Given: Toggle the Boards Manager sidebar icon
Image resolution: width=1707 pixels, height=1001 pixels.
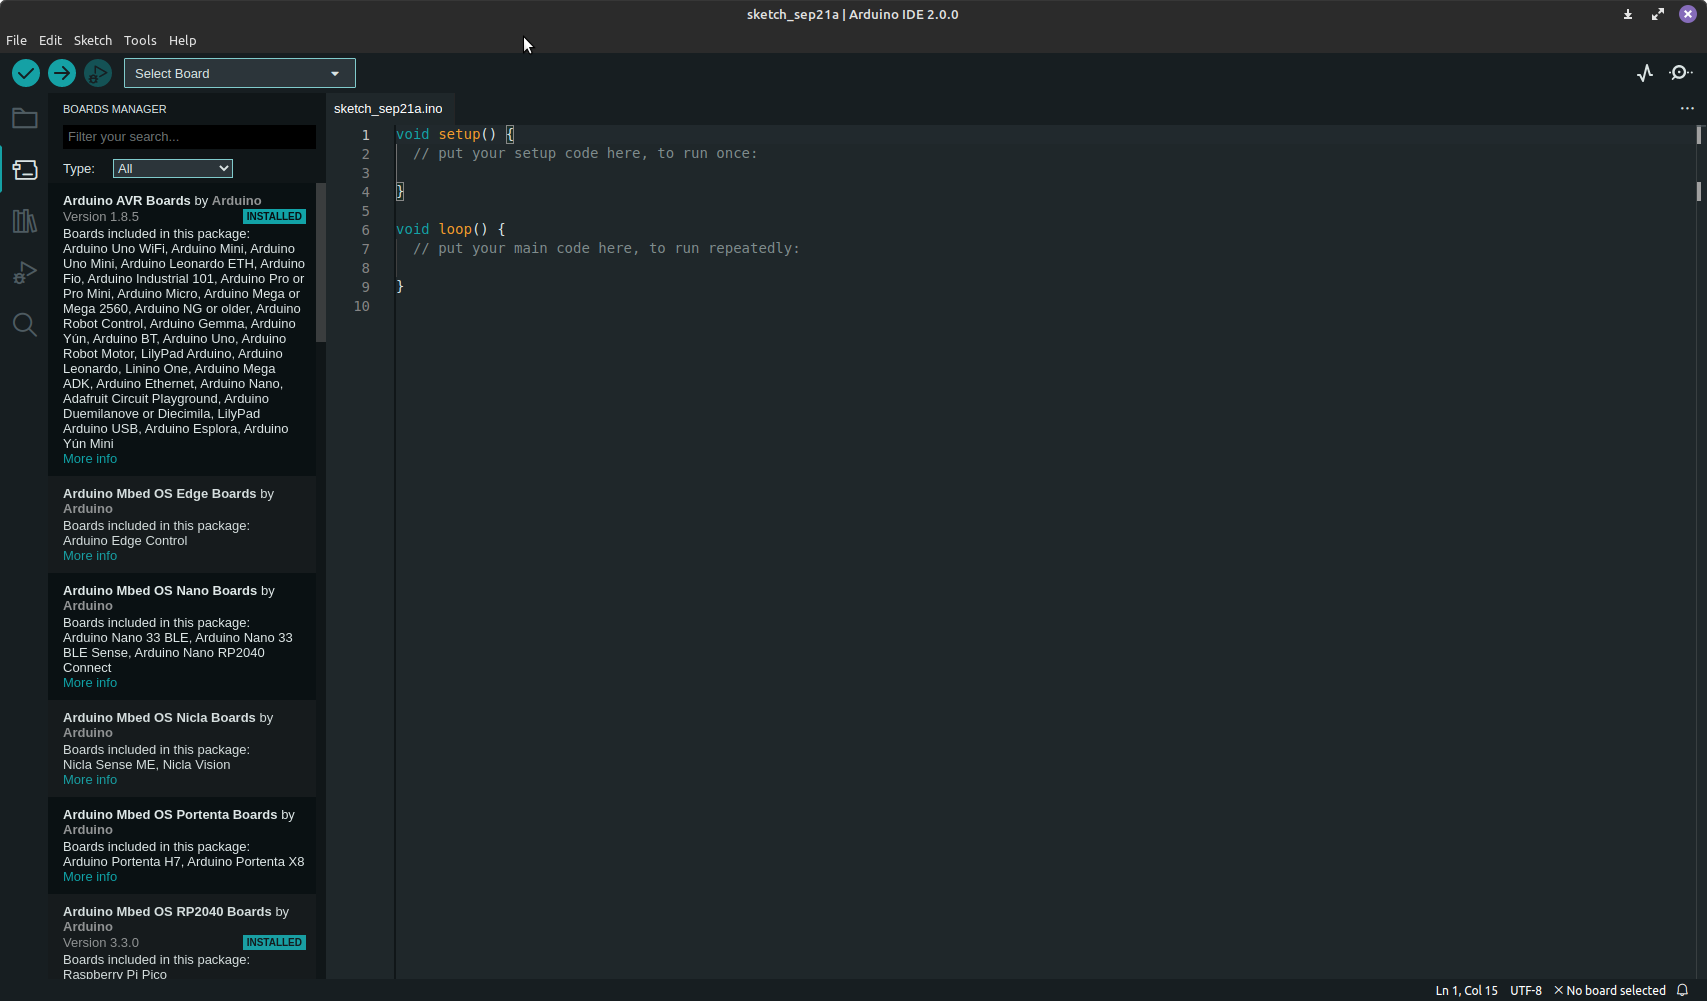Looking at the screenshot, I should (25, 170).
